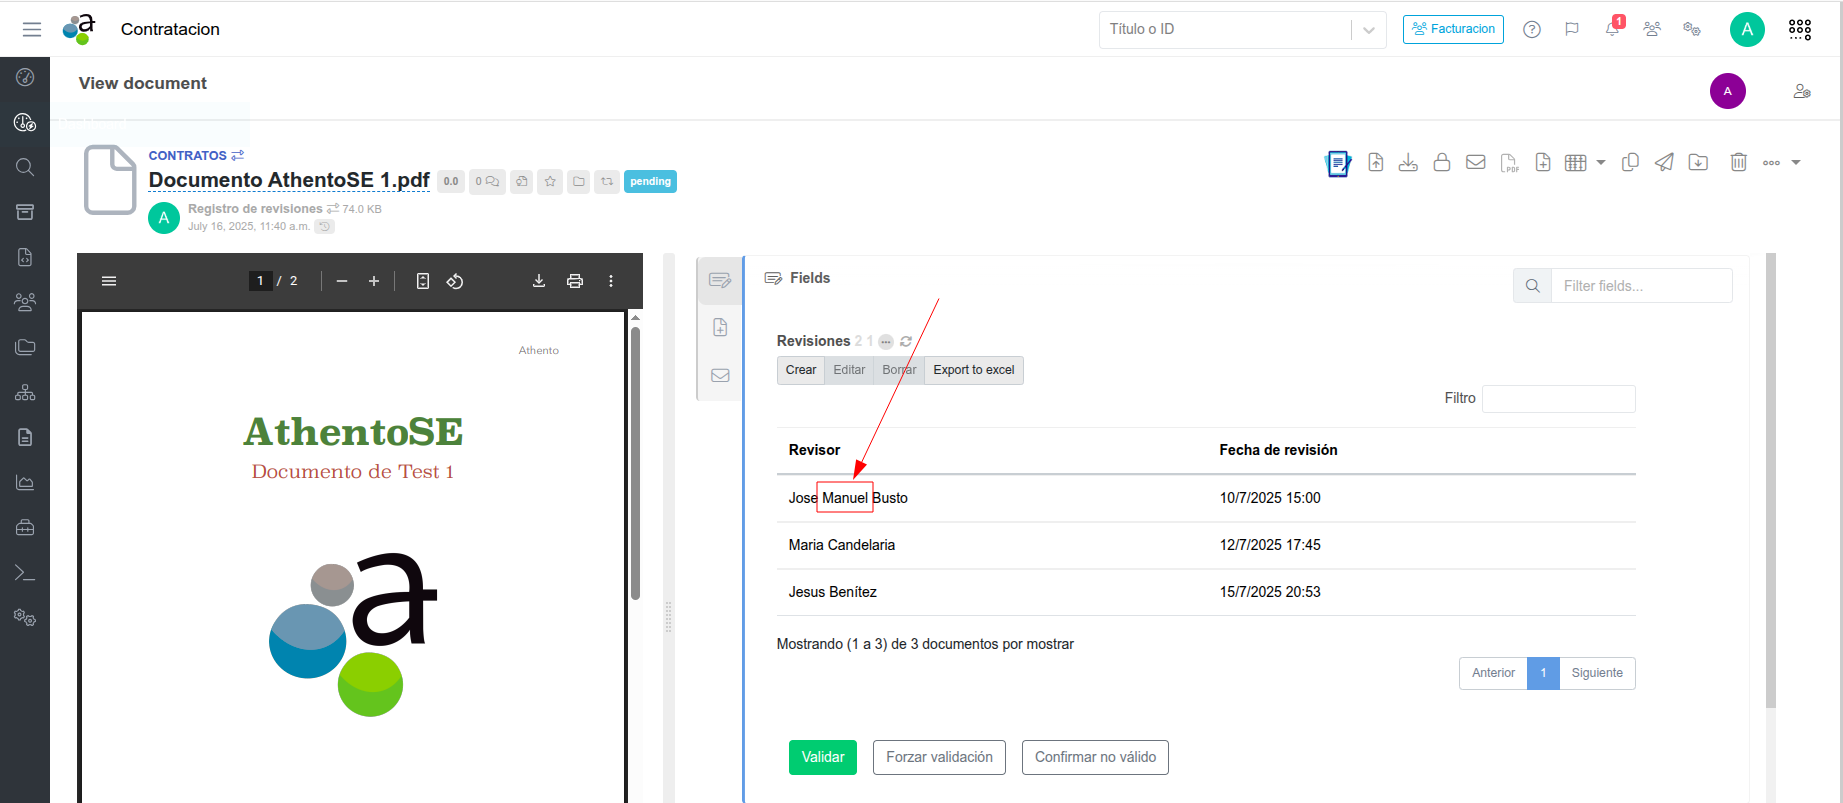Open the Fields tab in the side panel
Screen dimensions: 1843x803
point(720,280)
